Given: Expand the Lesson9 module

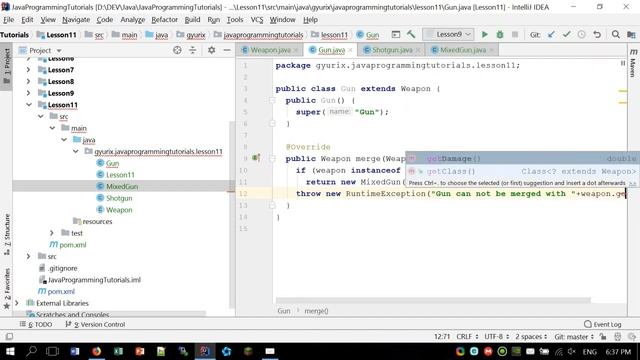Looking at the screenshot, I should 28,93.
